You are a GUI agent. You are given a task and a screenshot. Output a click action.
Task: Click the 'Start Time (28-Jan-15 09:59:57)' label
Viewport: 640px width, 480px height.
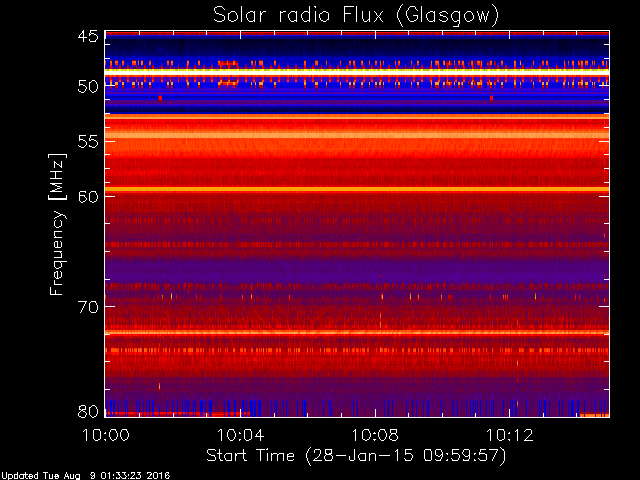pos(356,455)
